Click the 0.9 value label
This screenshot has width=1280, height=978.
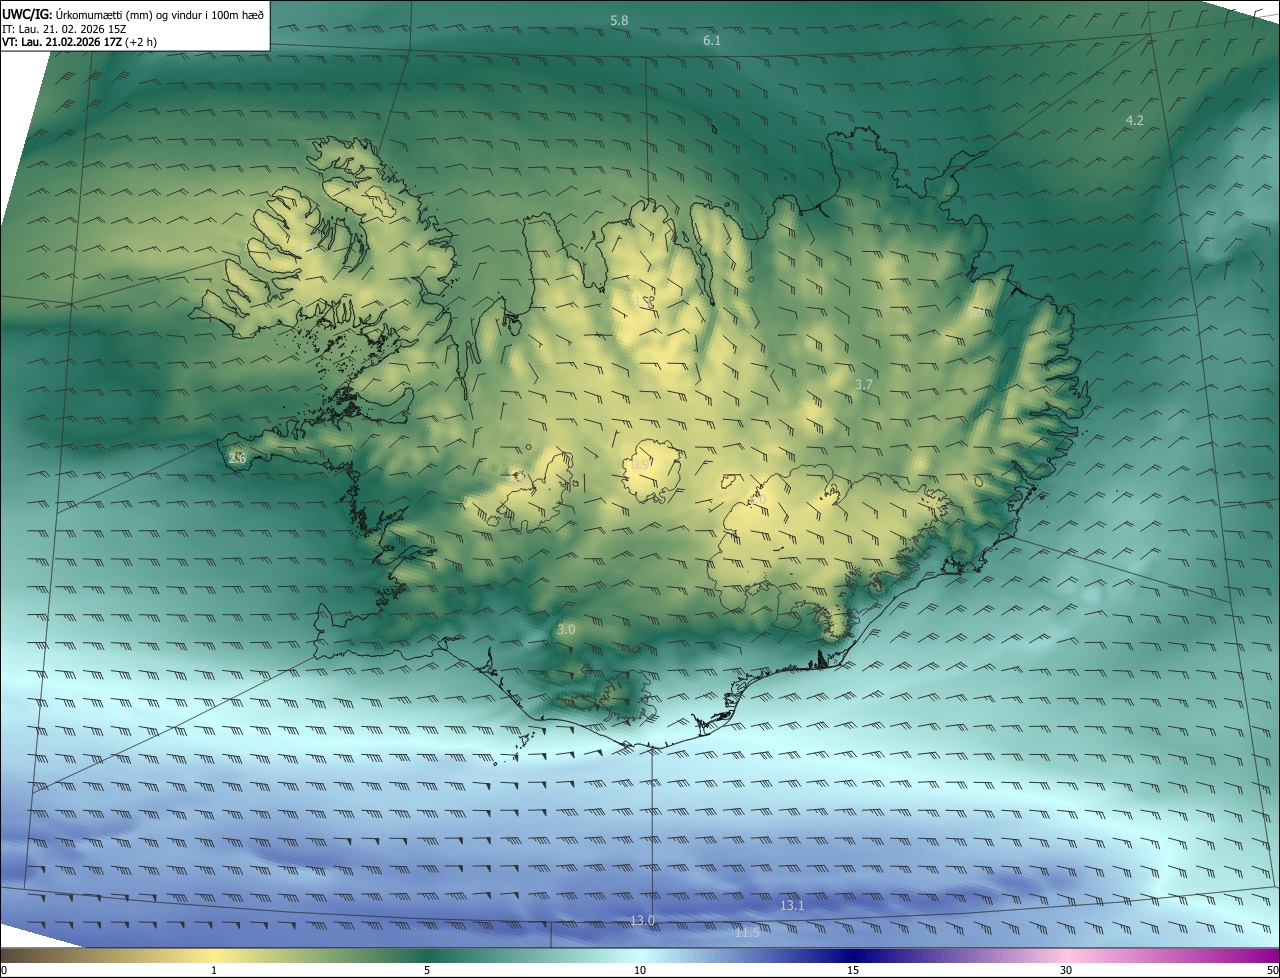click(x=641, y=464)
